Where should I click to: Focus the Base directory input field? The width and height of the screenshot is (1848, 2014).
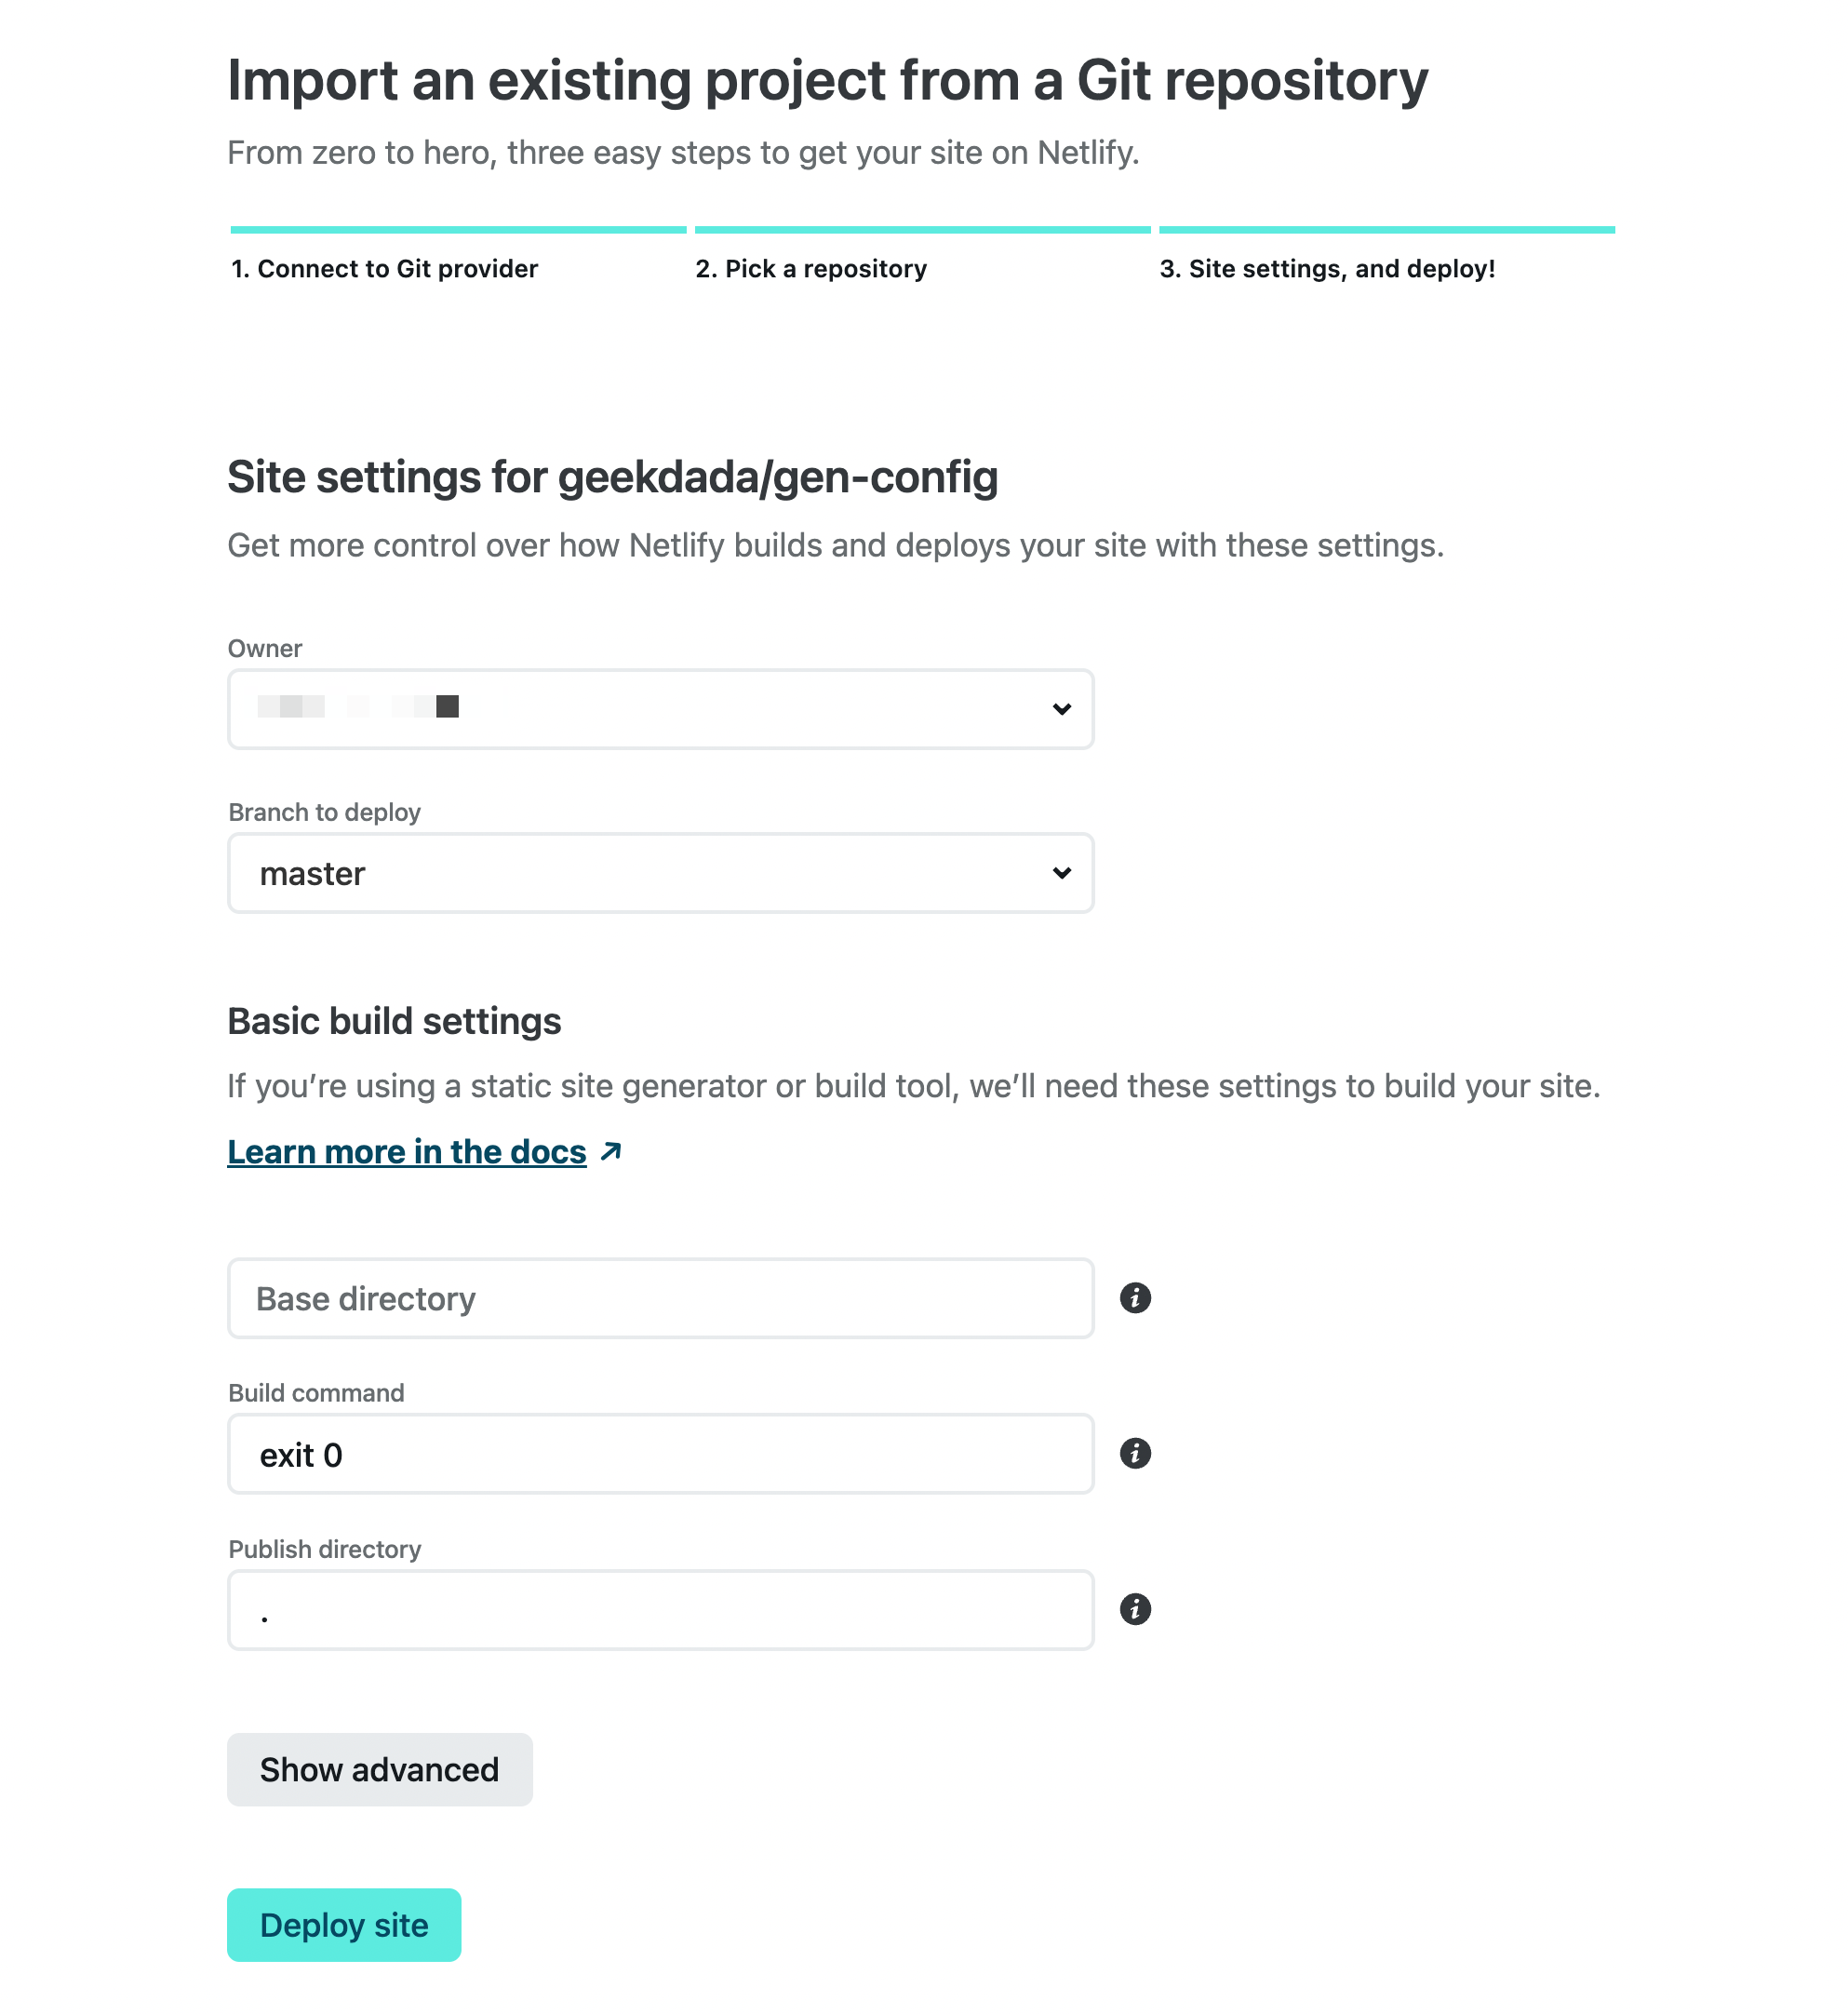[x=660, y=1298]
